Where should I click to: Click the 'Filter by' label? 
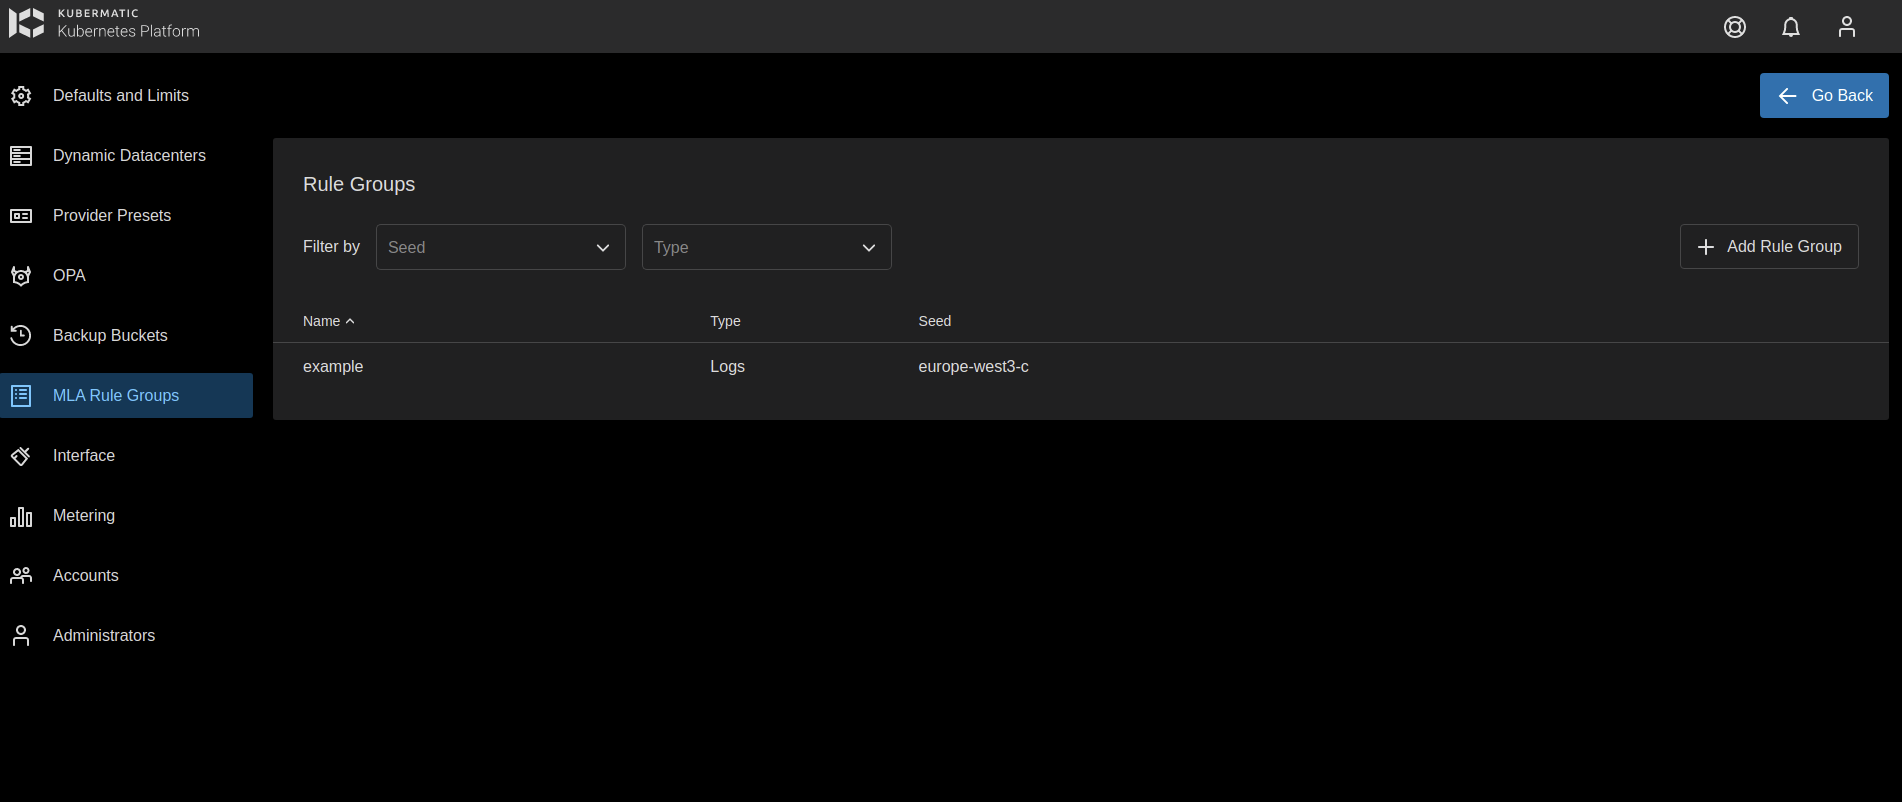331,247
